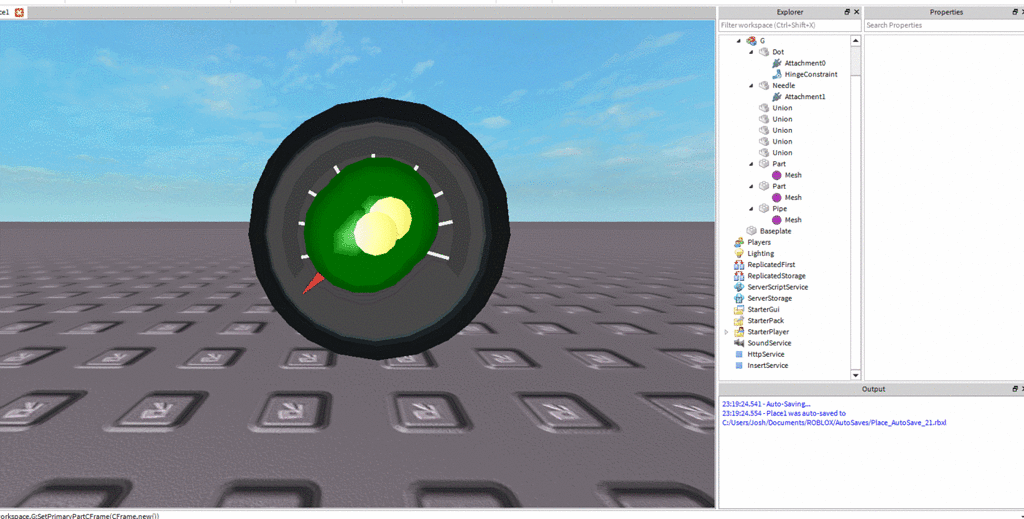
Task: Select the HingeConstraint item
Action: point(810,74)
